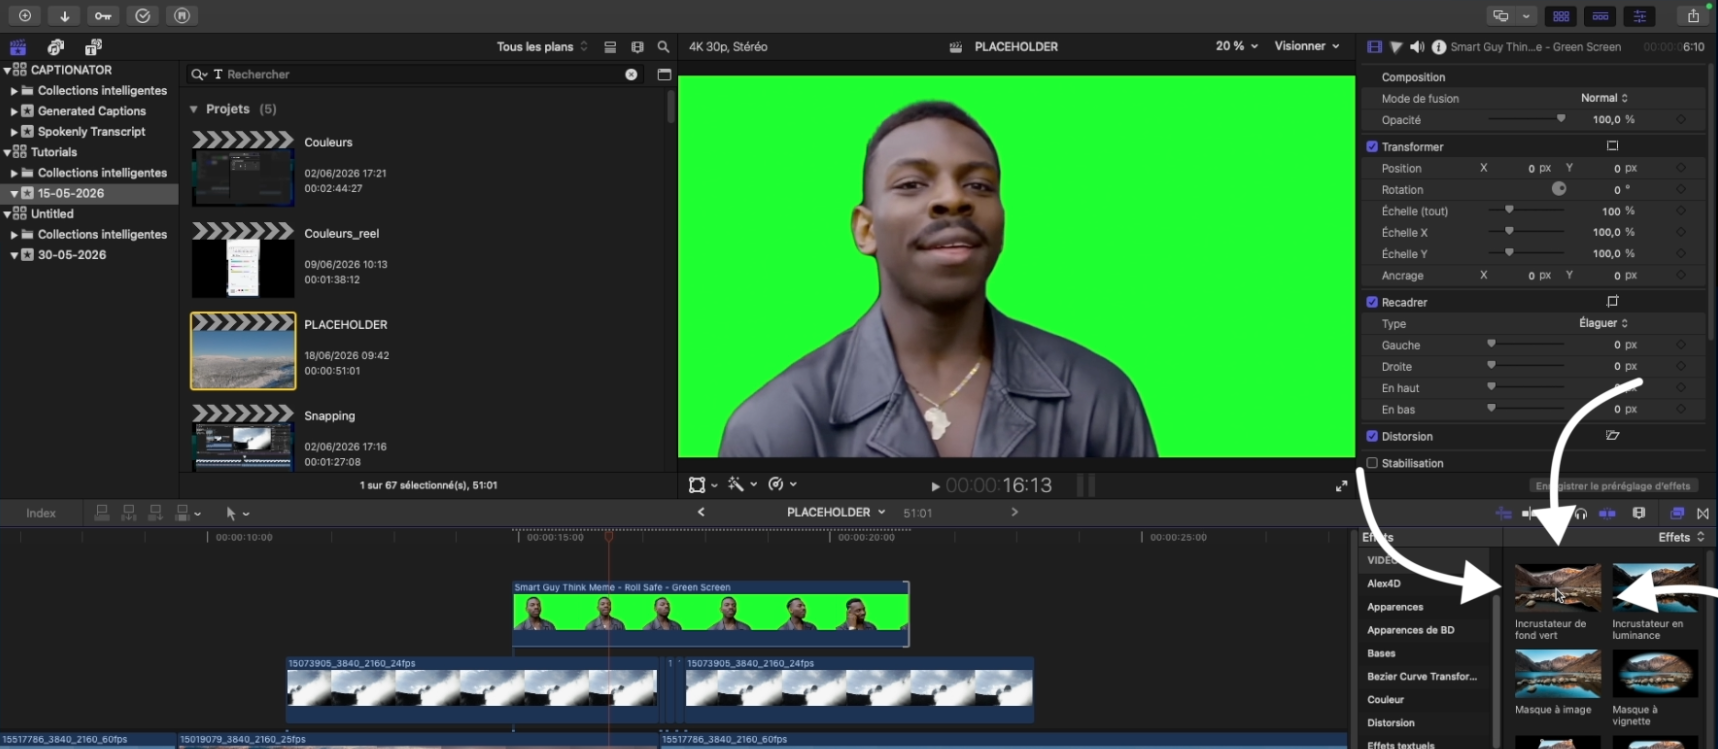Open the import media arrow button
1718x749 pixels.
64,15
